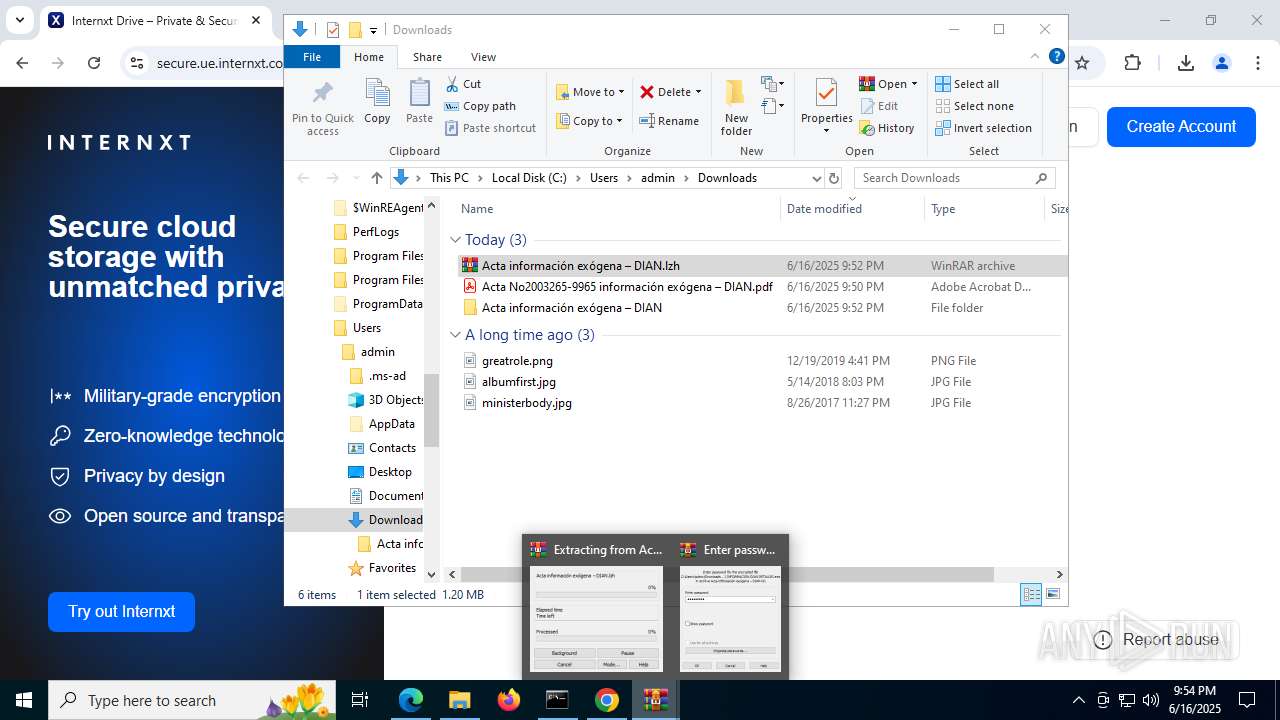Expand the Delete options arrow
The image size is (1280, 720).
(698, 92)
